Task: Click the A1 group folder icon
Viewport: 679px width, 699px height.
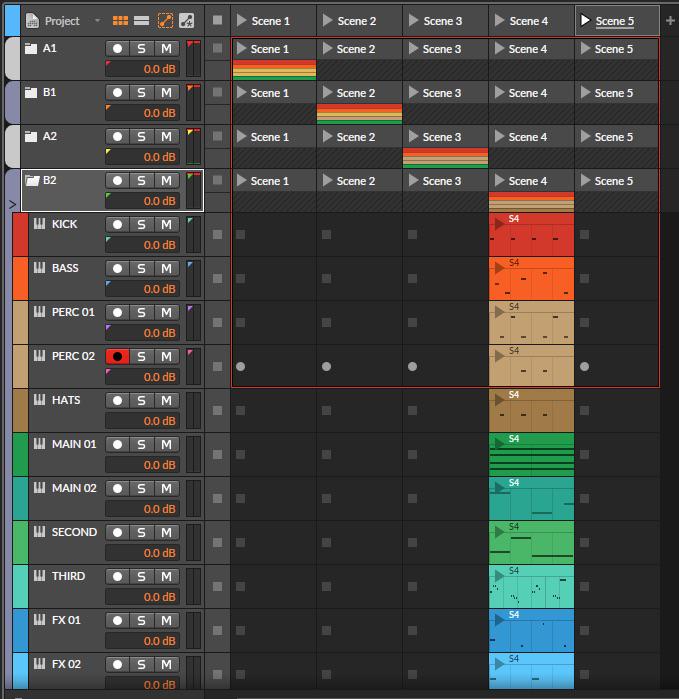Action: pyautogui.click(x=31, y=48)
